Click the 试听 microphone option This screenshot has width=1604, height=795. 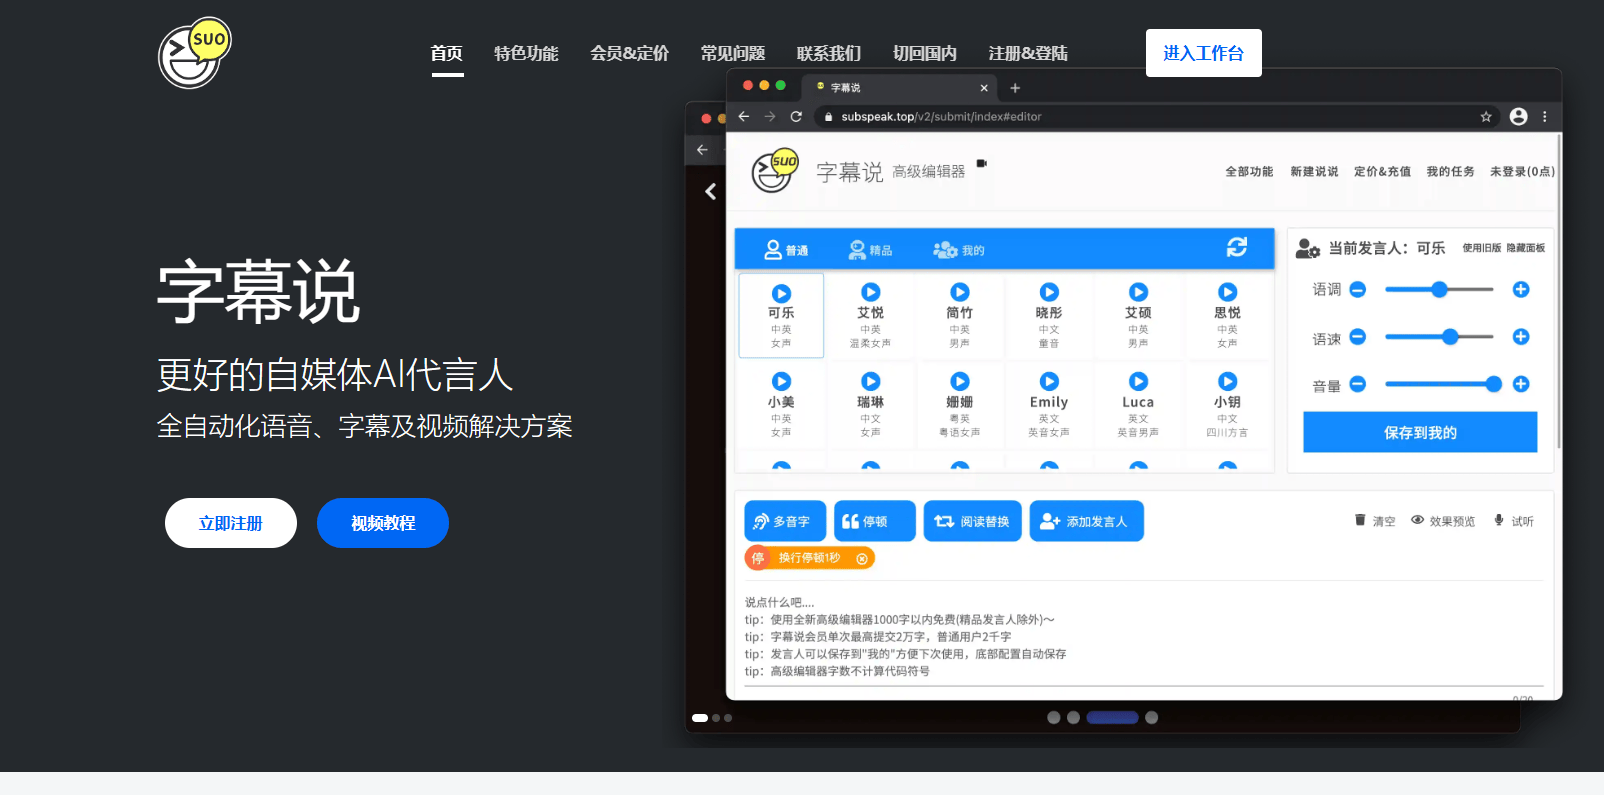tap(1514, 521)
